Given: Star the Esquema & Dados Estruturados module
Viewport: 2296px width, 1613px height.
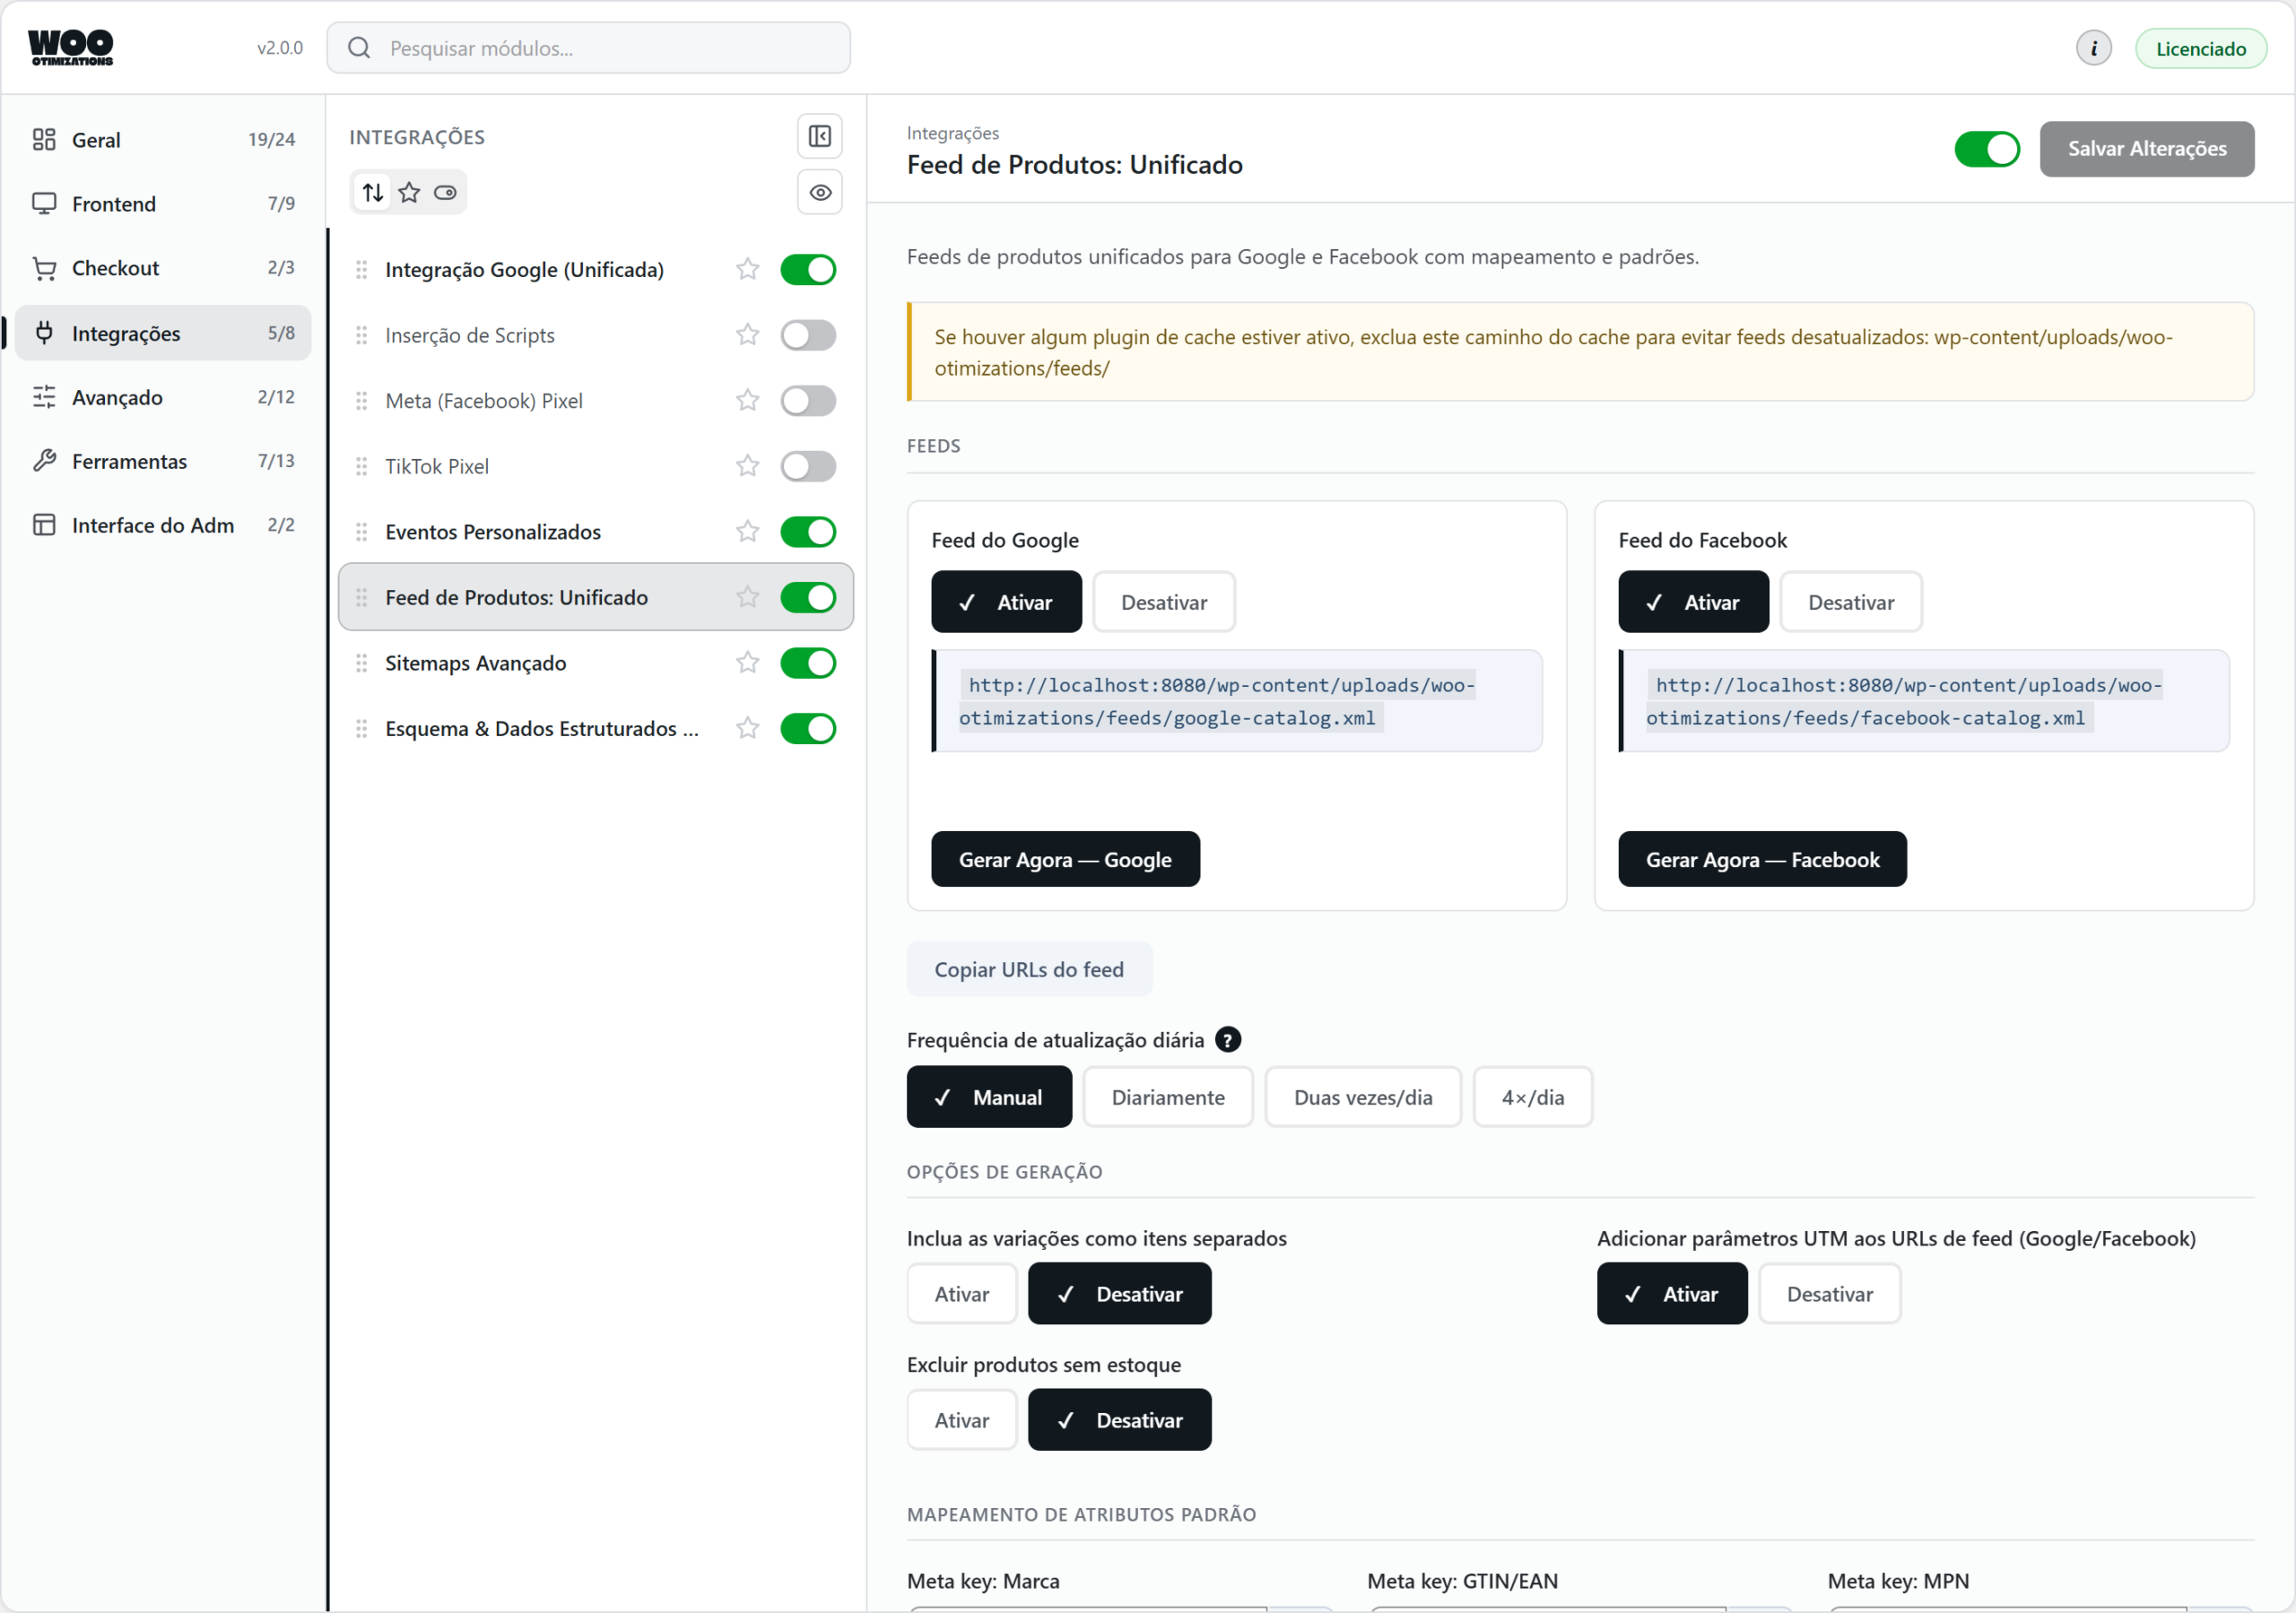Looking at the screenshot, I should (747, 729).
